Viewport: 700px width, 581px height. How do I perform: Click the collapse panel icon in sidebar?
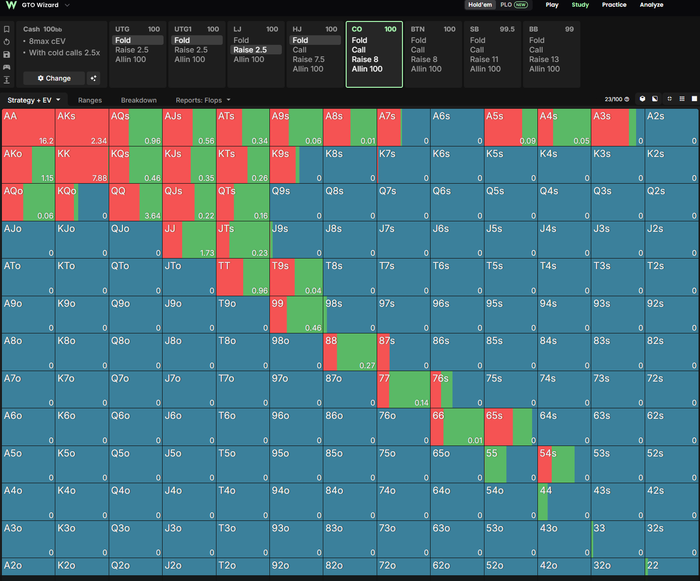coord(7,80)
